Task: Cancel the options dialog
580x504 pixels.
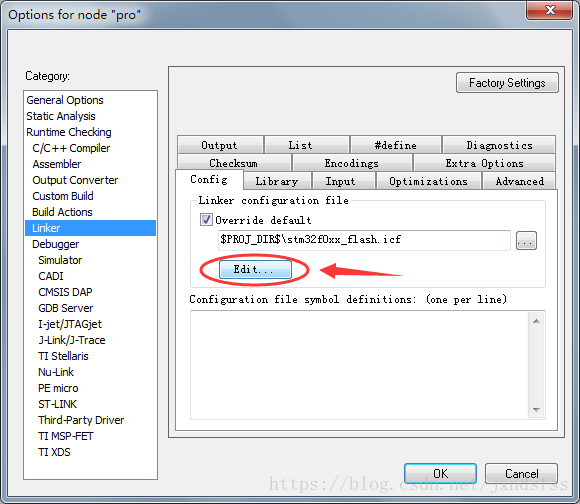Action: (521, 473)
